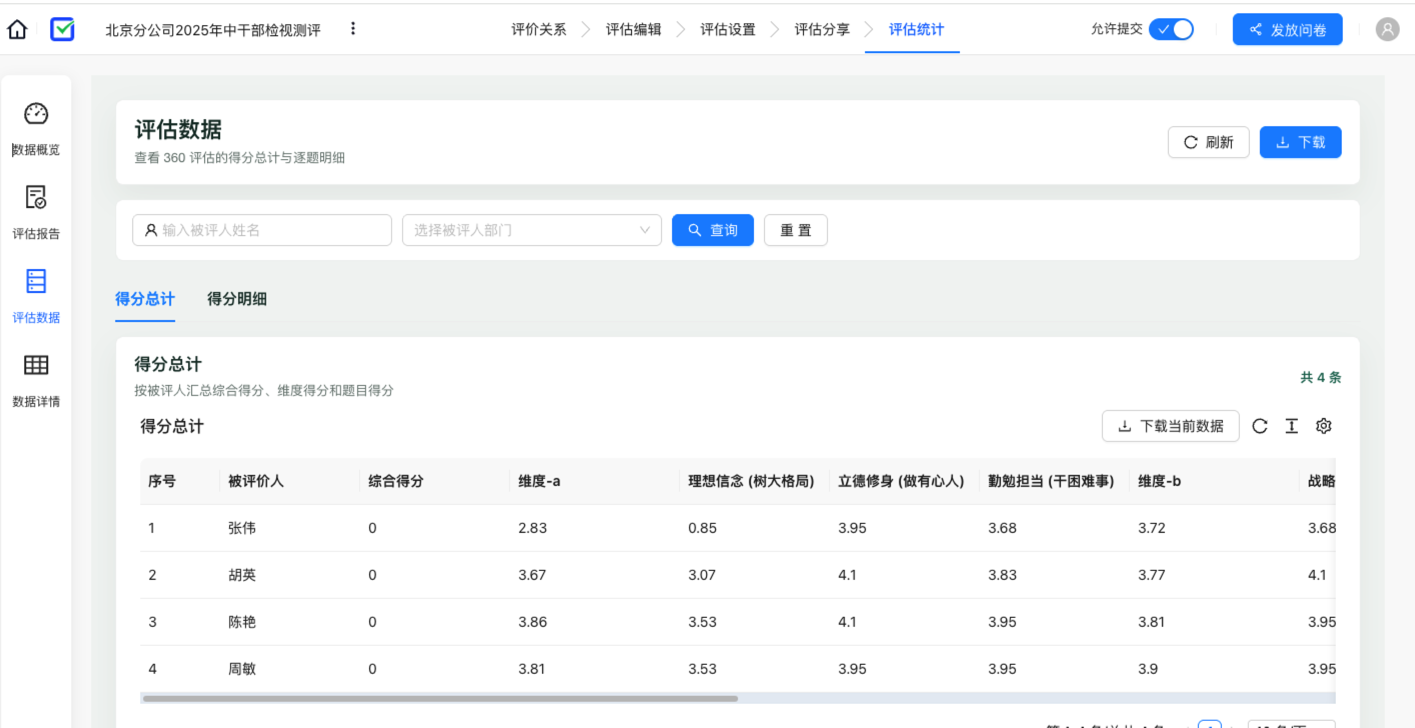This screenshot has width=1415, height=728.
Task: Click 胡英's 维度-a value 3.67
Action: pos(533,575)
